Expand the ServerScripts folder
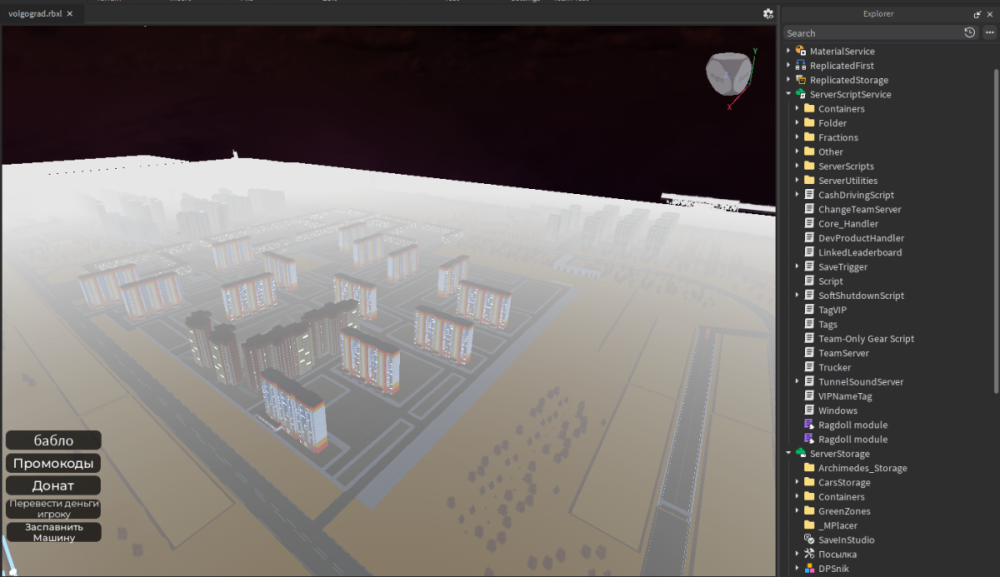The height and width of the screenshot is (577, 1000). 797,166
